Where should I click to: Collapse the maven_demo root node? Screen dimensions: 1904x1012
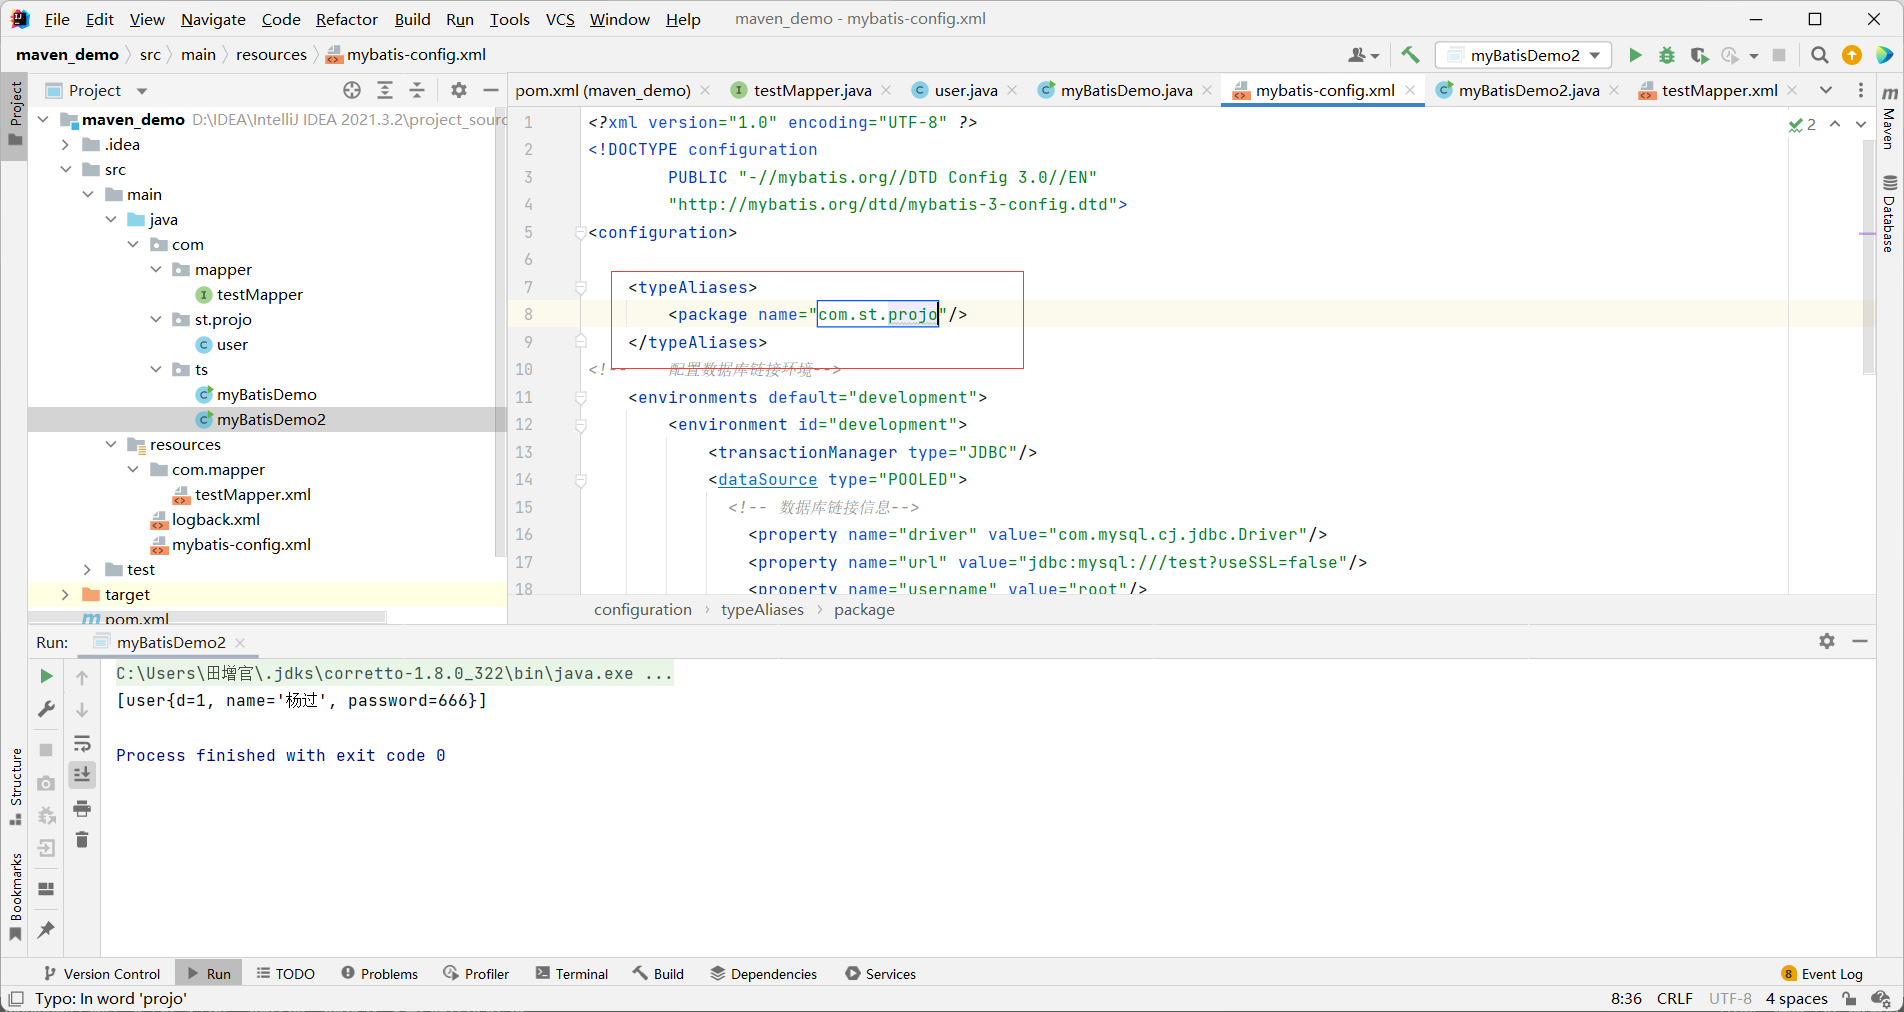point(43,119)
